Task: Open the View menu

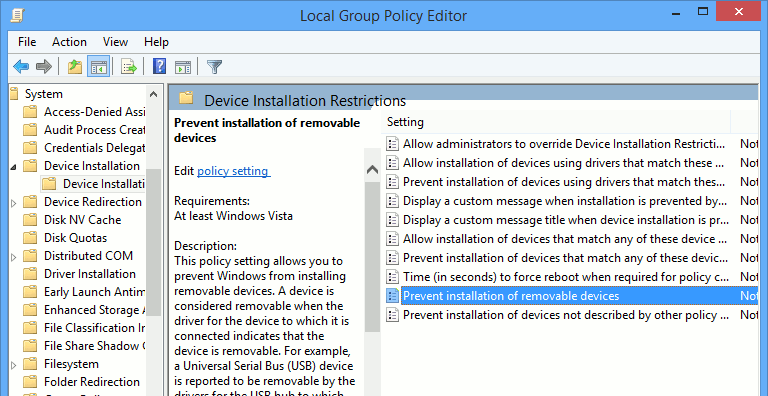Action: click(115, 42)
